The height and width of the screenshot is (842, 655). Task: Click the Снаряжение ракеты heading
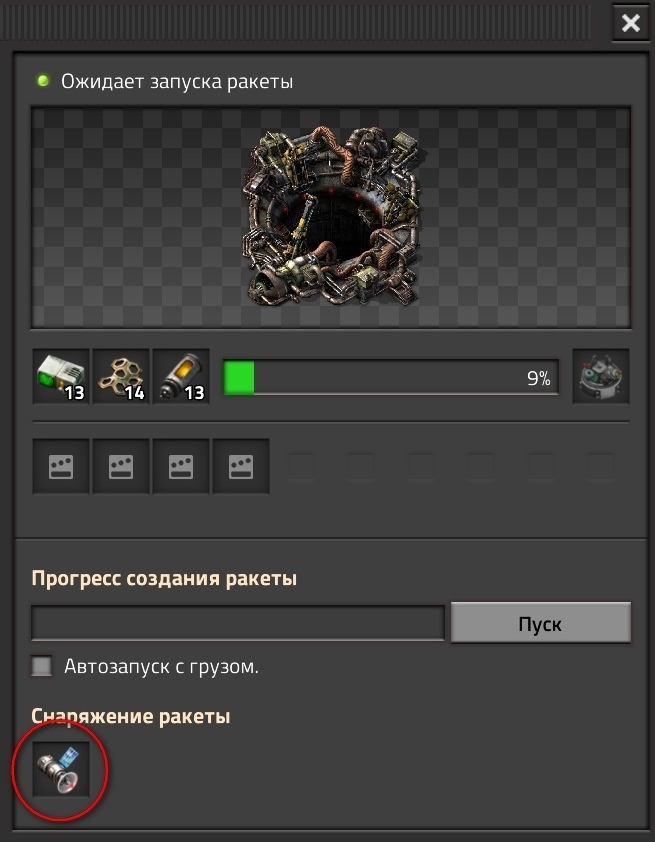pyautogui.click(x=131, y=716)
